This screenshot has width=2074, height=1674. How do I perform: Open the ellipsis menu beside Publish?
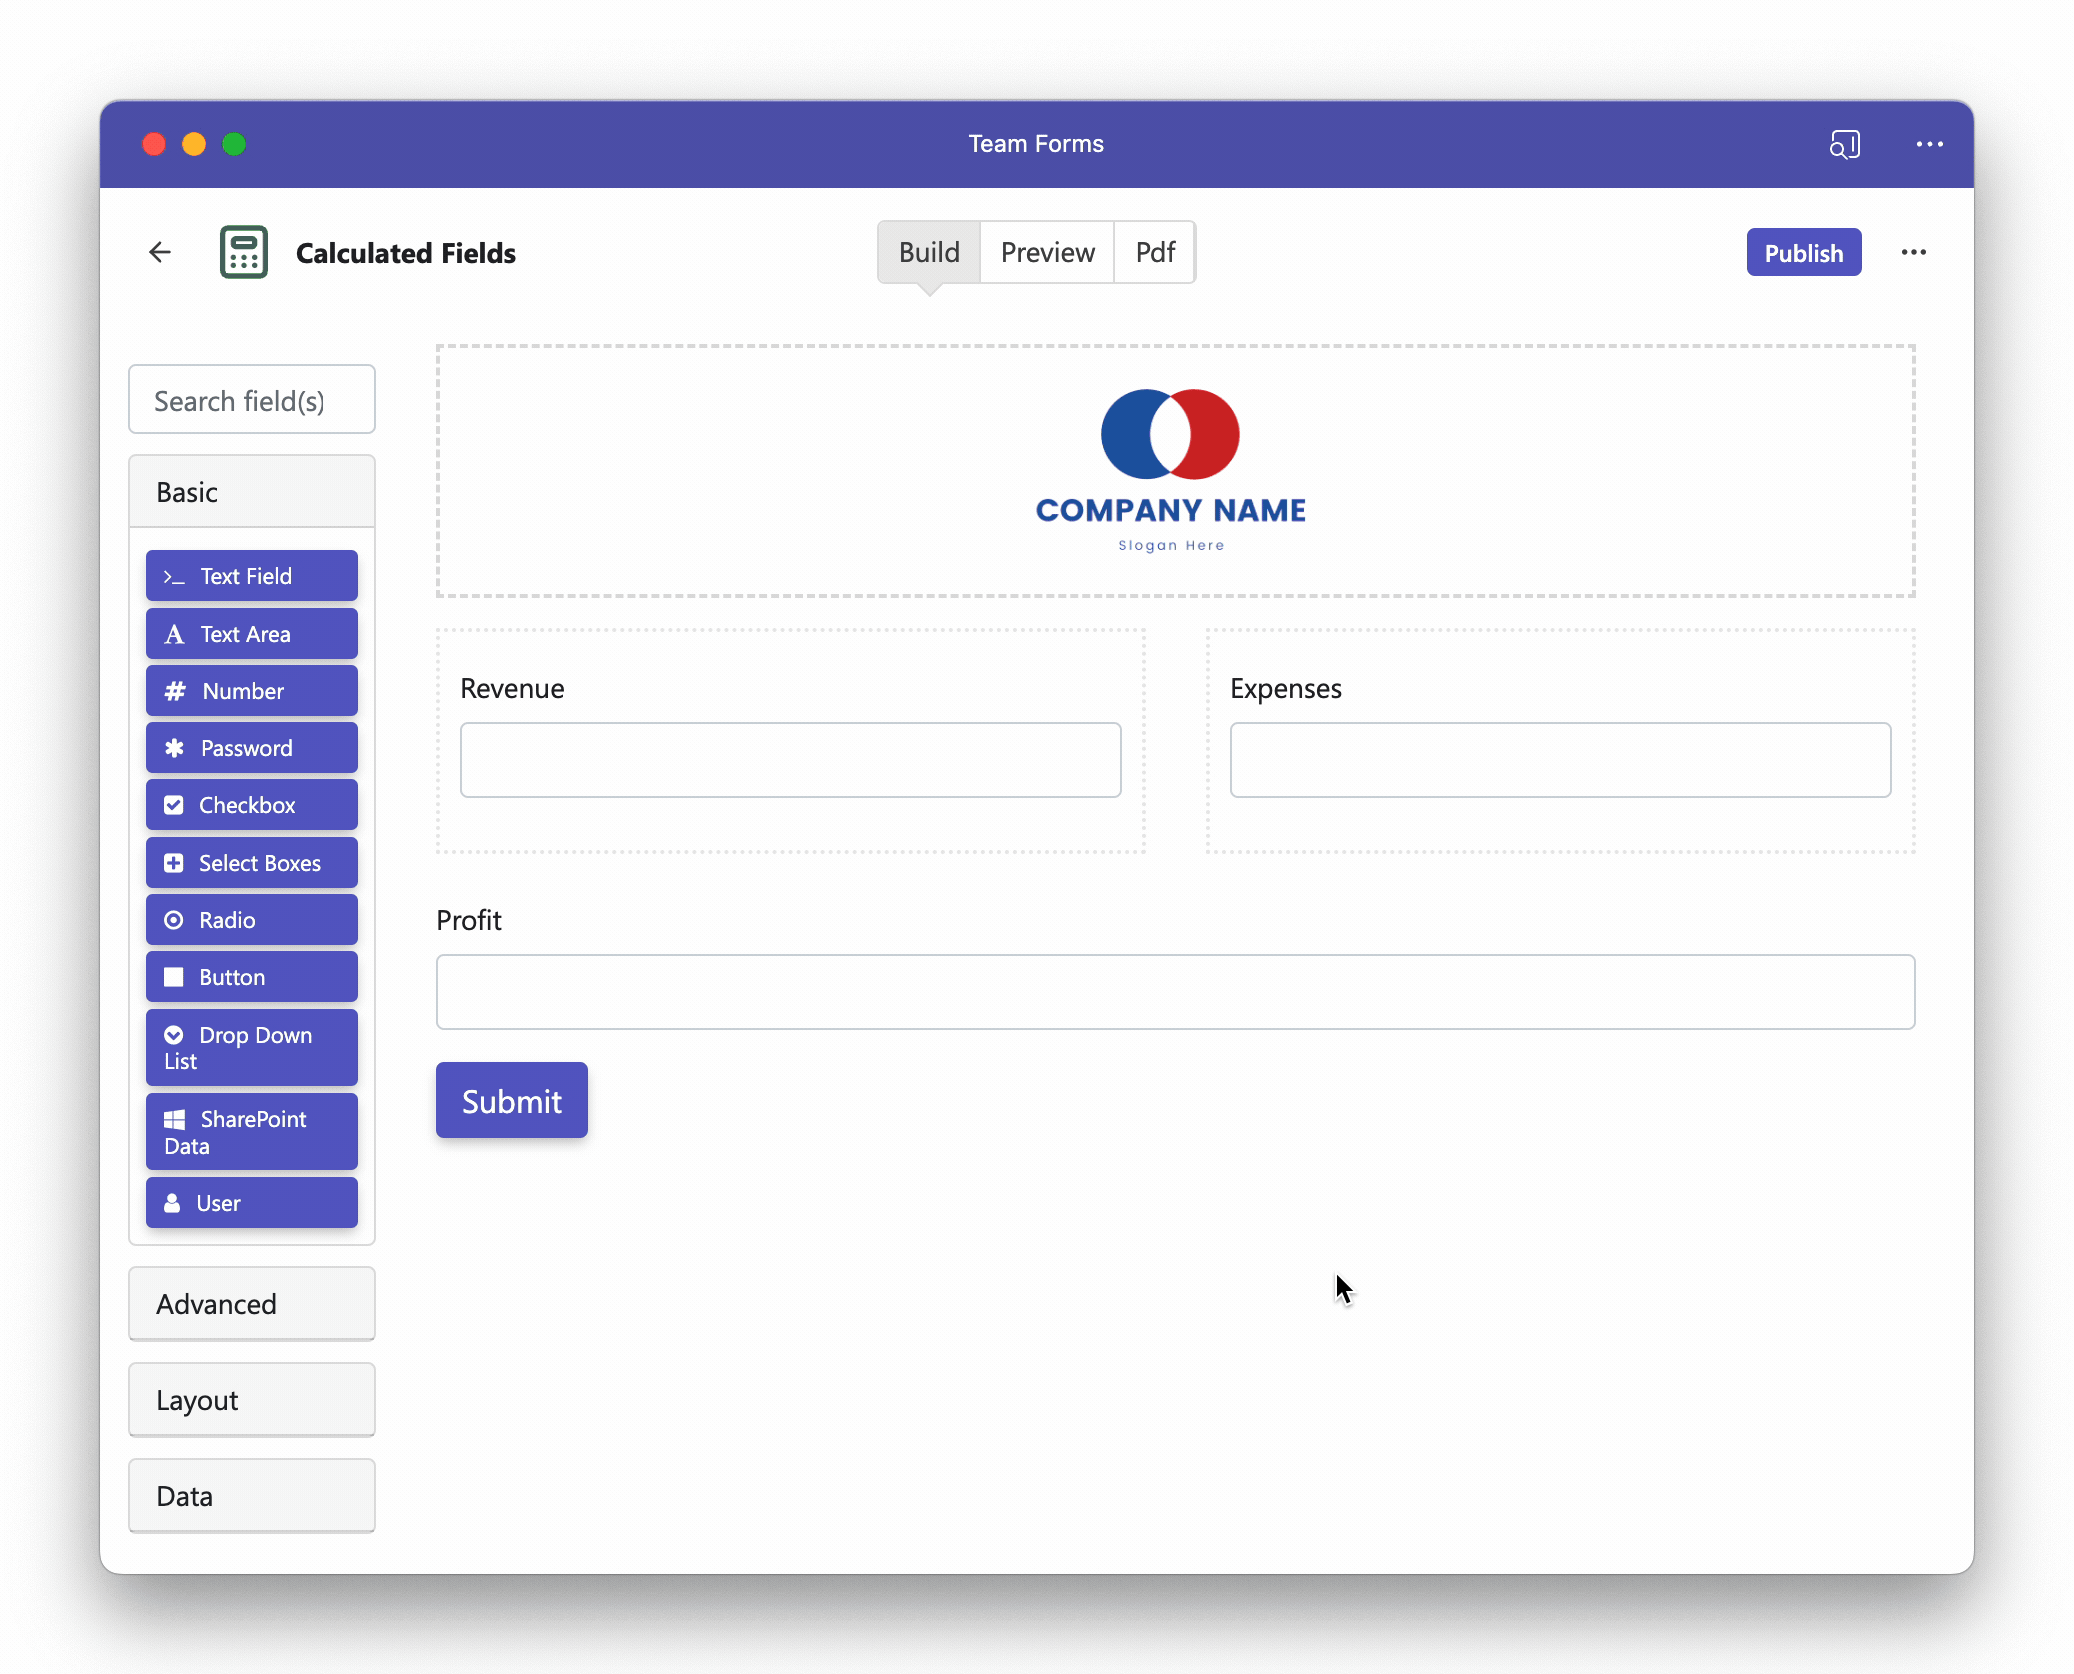click(1913, 252)
